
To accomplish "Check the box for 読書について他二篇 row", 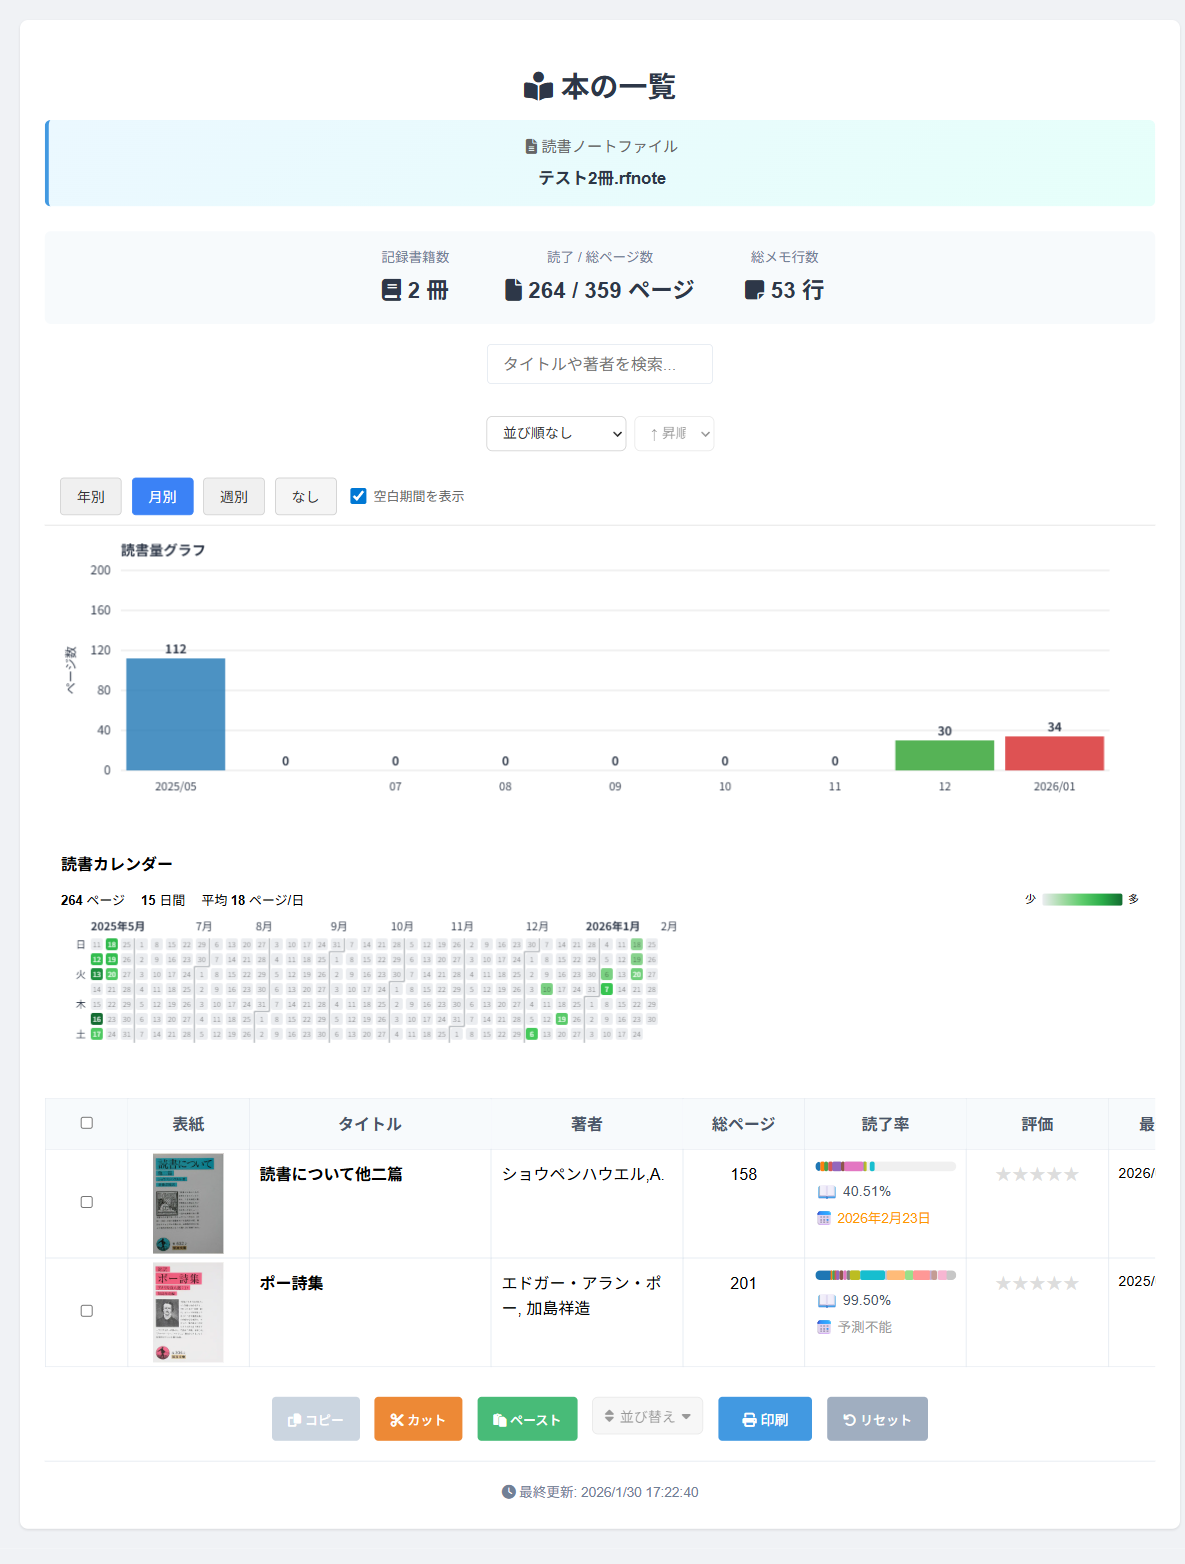I will pyautogui.click(x=87, y=1202).
